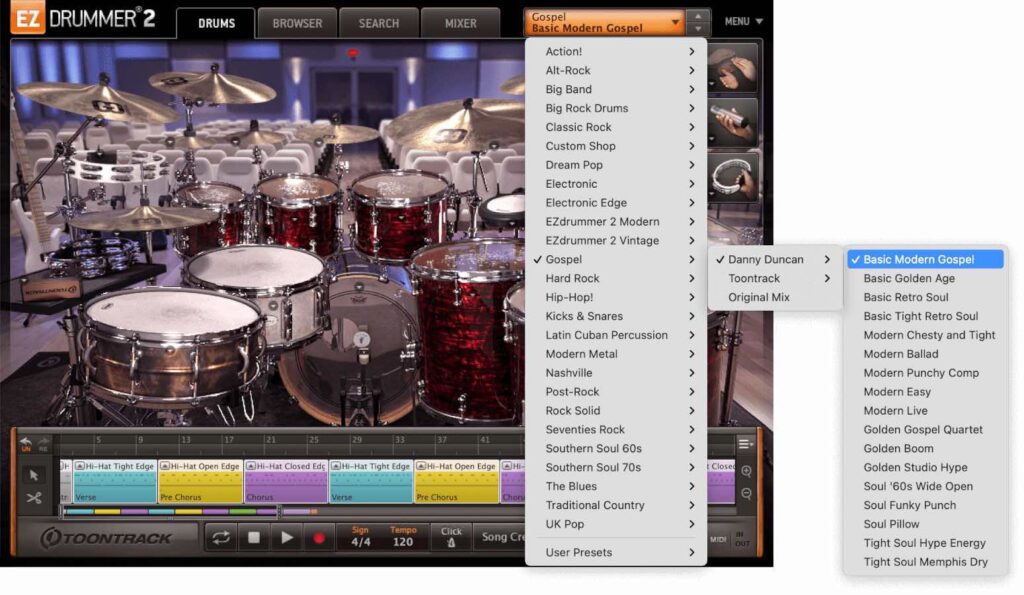Select the checked Danny Duncan entry
1024x595 pixels.
coord(774,259)
